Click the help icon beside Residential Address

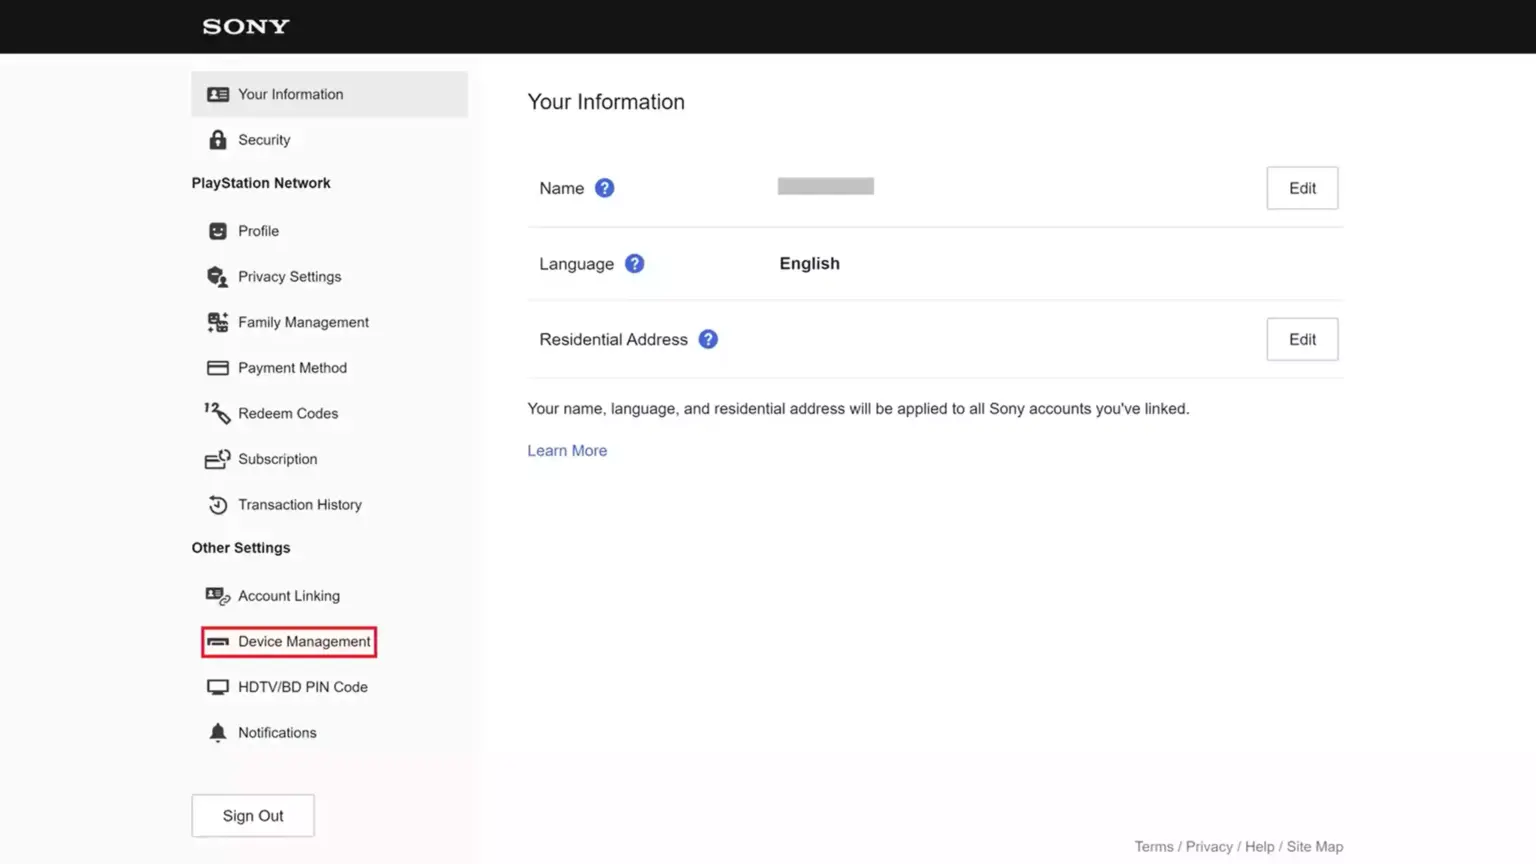pos(708,339)
